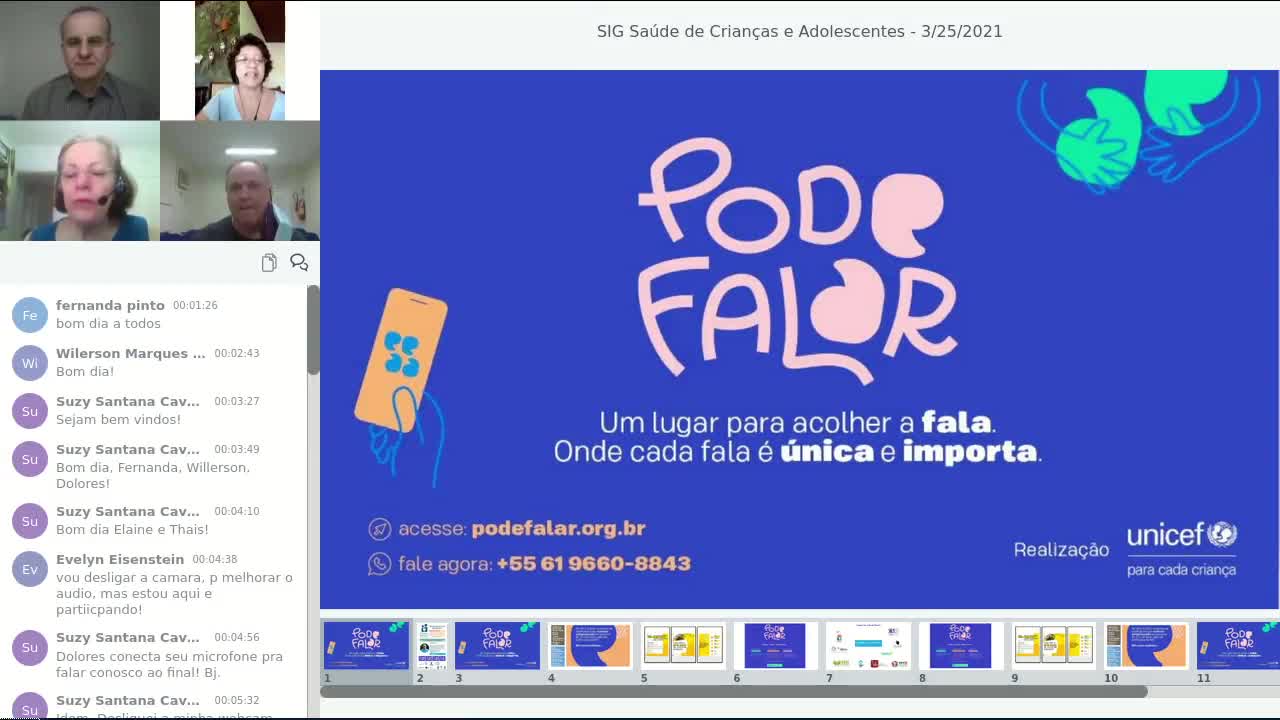Image resolution: width=1280 pixels, height=720 pixels.
Task: Click the compass icon next to 'acesse'
Action: pyautogui.click(x=379, y=529)
